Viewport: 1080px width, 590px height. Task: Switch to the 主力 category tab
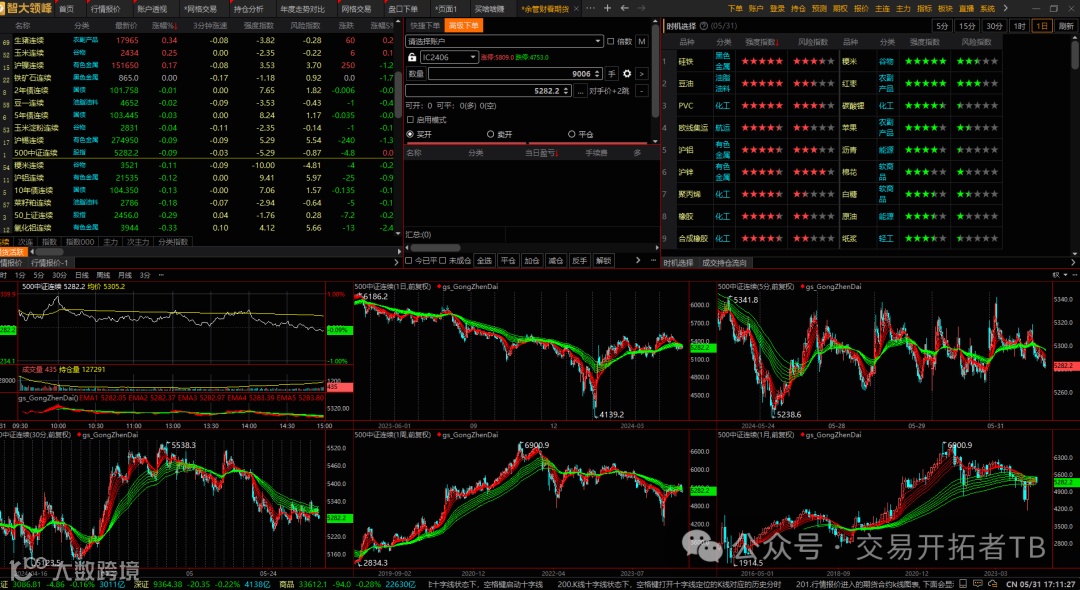point(110,242)
